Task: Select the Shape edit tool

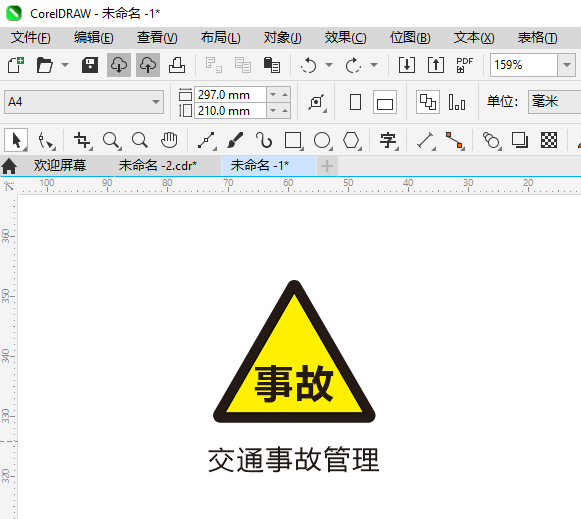Action: [x=46, y=141]
